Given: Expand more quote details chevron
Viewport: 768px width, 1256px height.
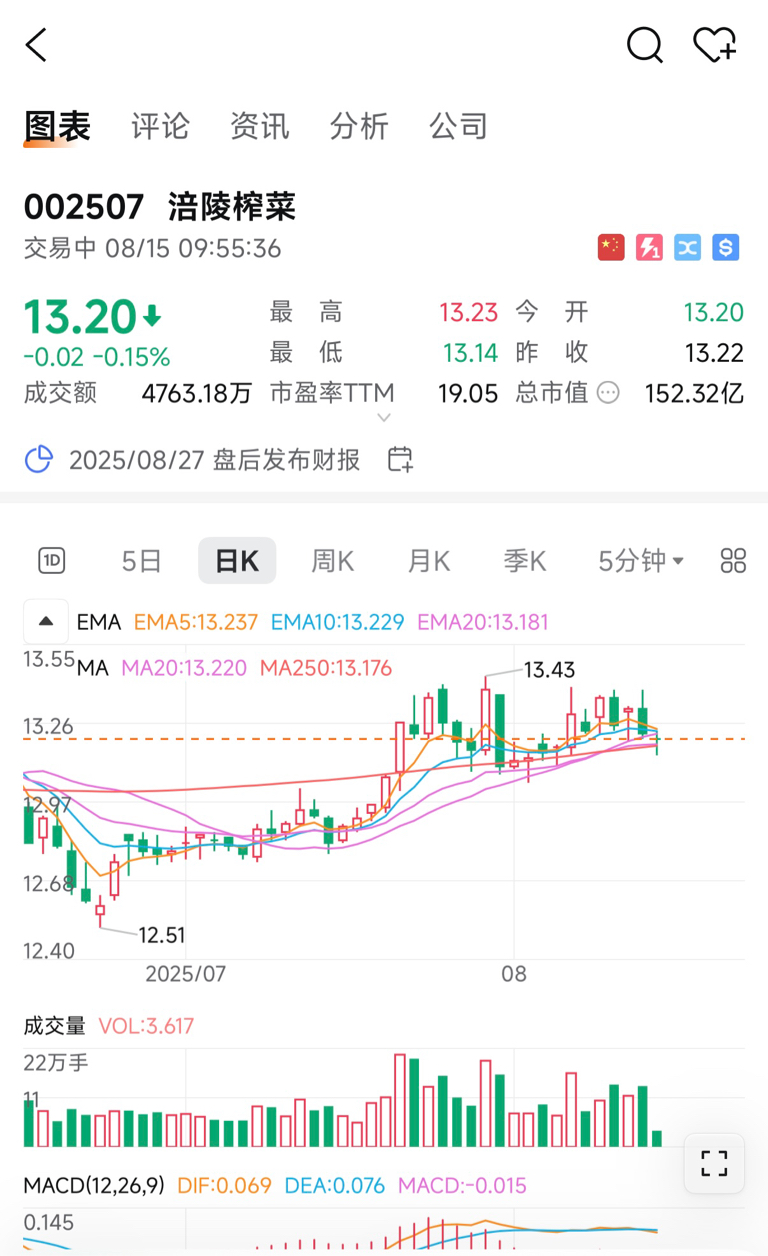Looking at the screenshot, I should [x=384, y=418].
